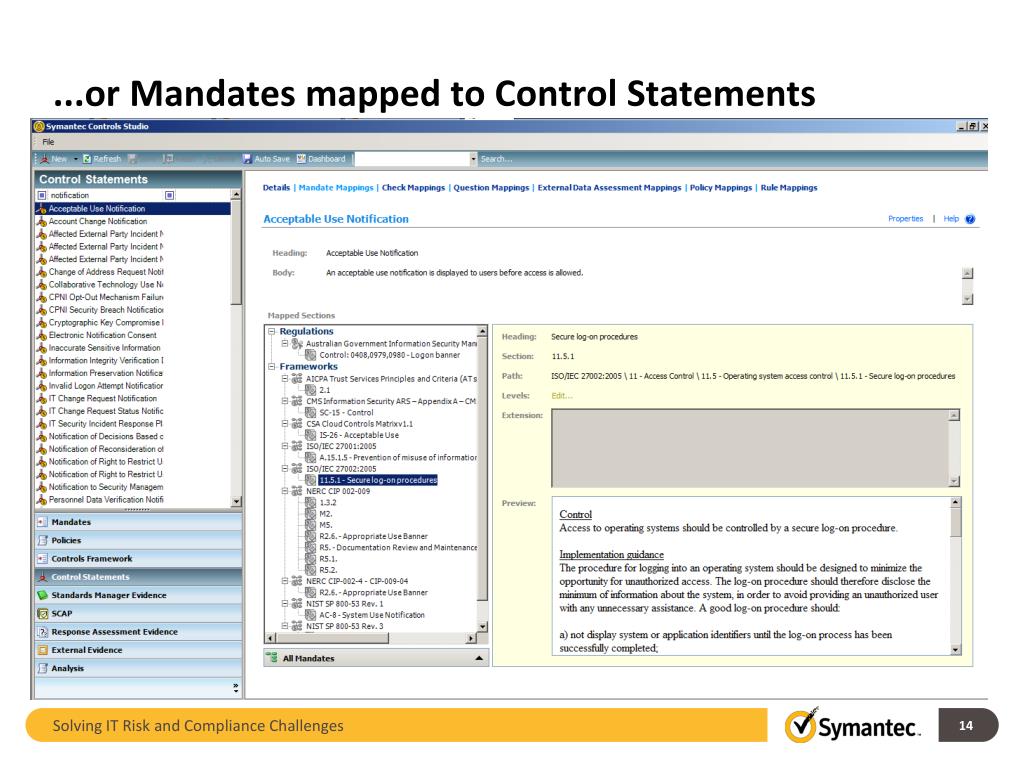Click inside the Extension text box
The height and width of the screenshot is (768, 1024).
tap(750, 448)
